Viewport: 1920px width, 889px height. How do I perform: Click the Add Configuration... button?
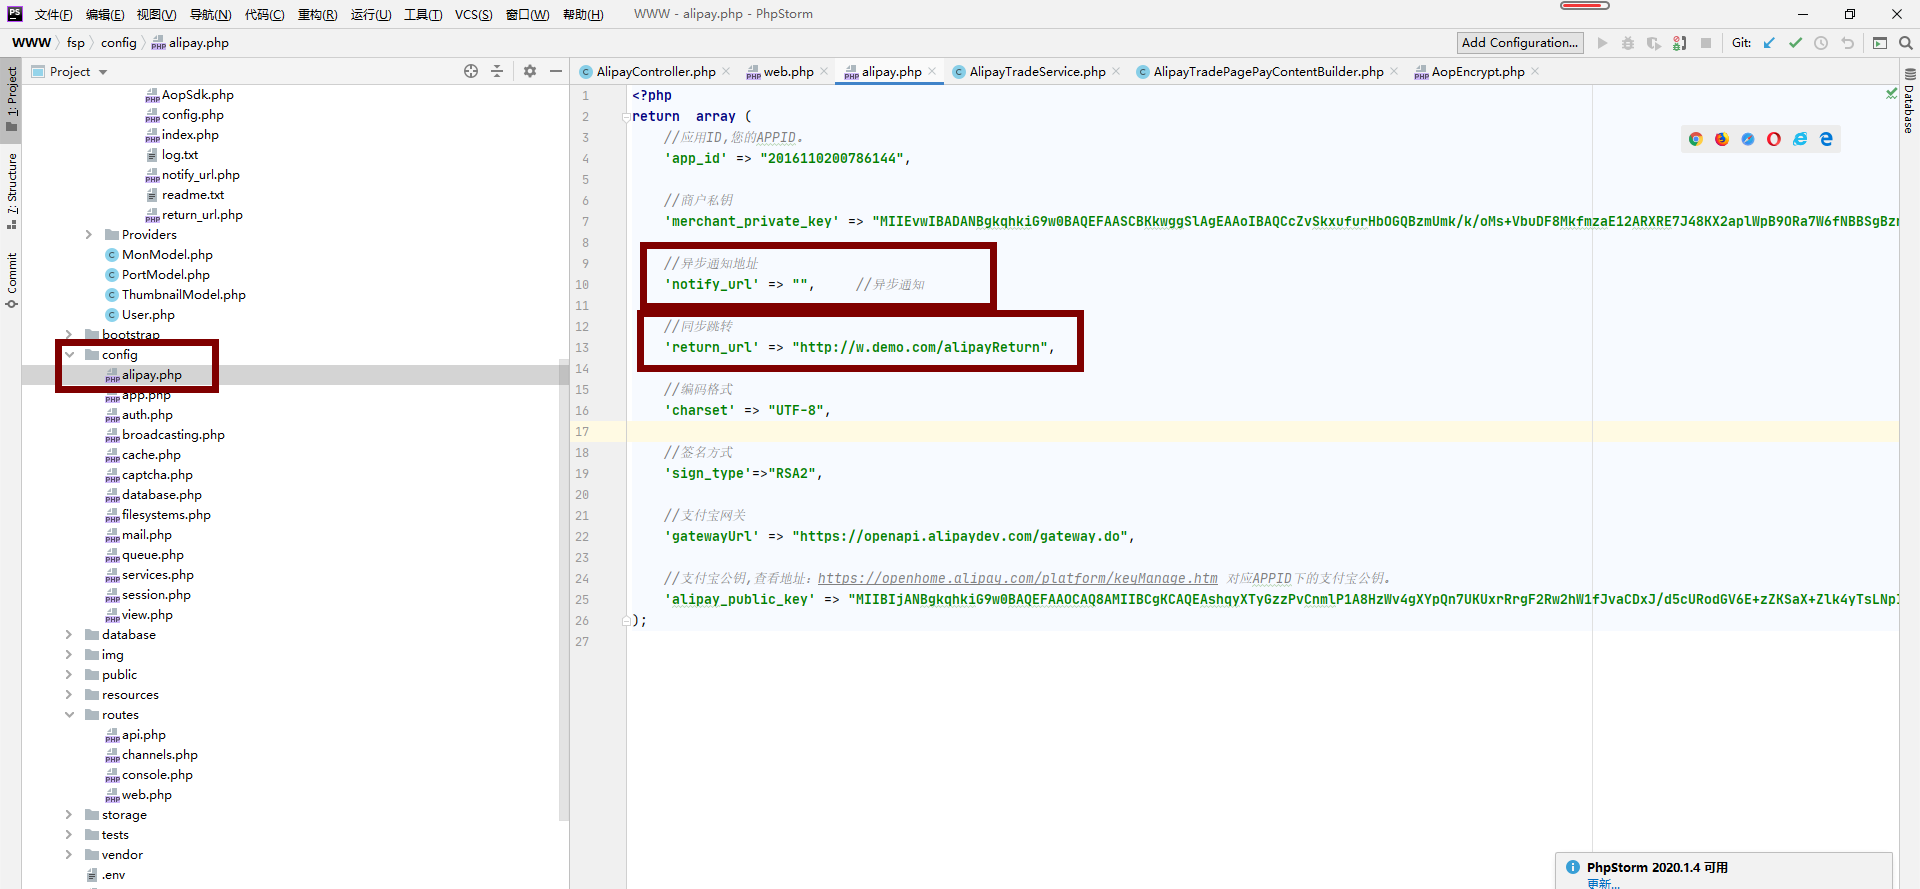[1520, 43]
